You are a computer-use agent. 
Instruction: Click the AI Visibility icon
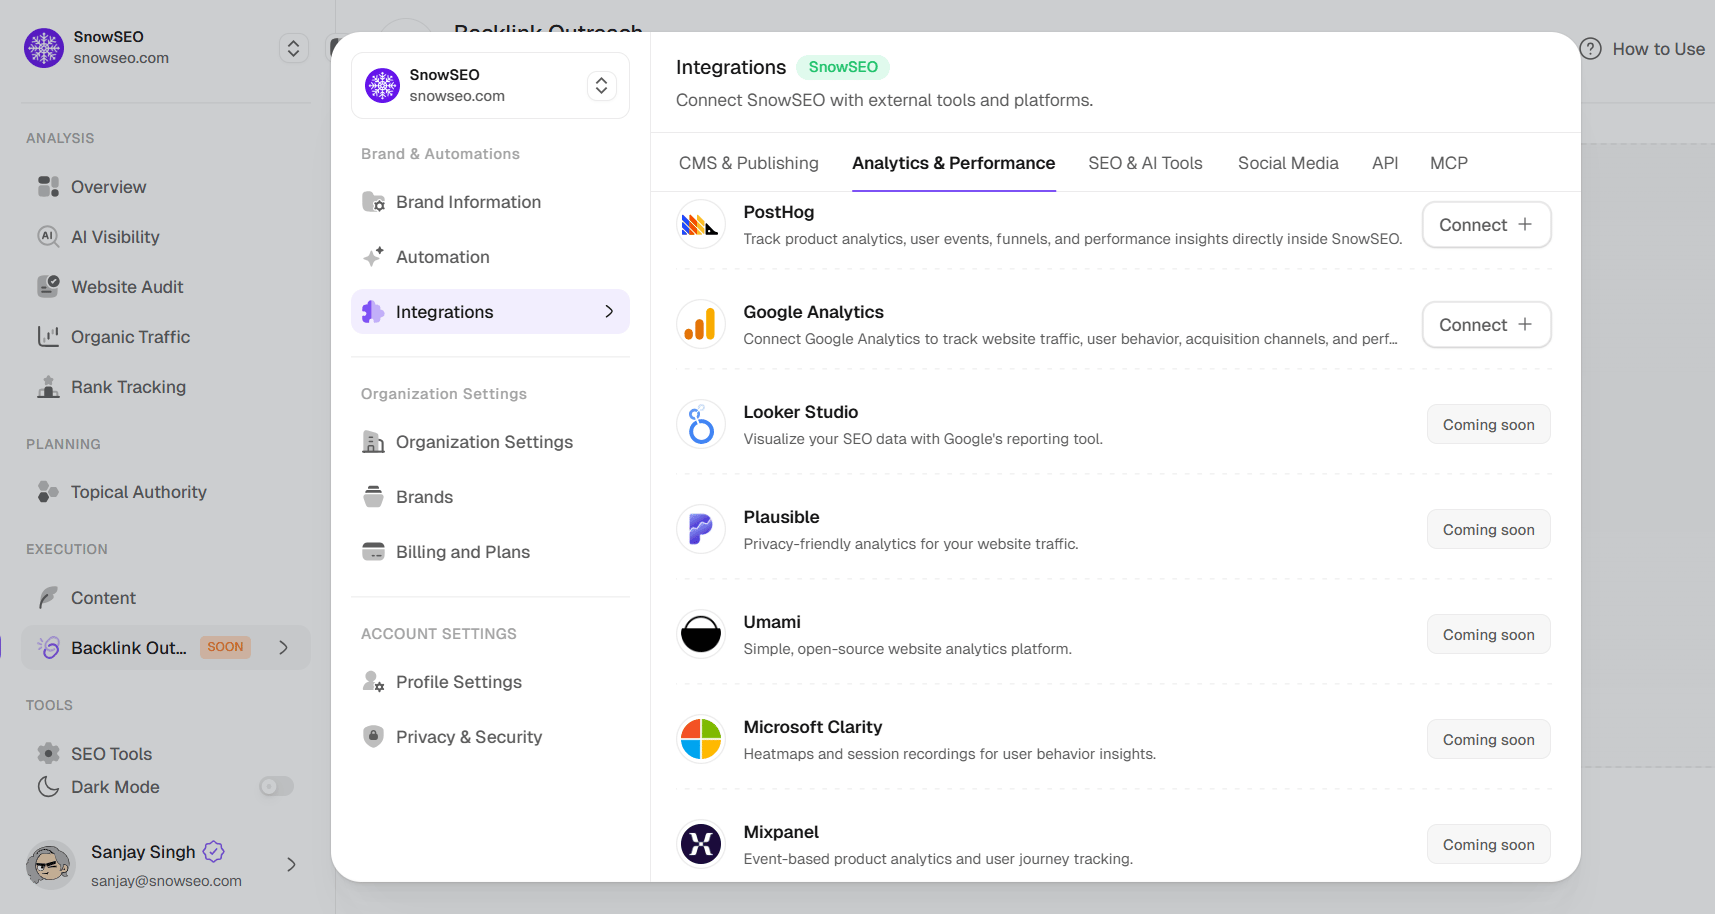[48, 237]
